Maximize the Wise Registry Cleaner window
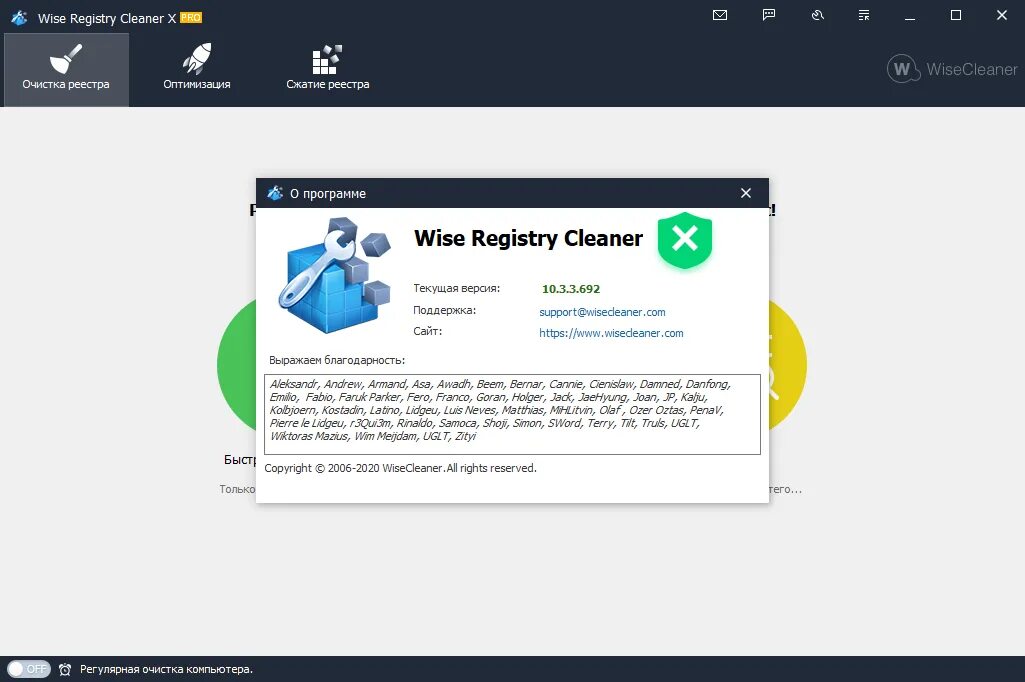1025x682 pixels. [x=956, y=15]
